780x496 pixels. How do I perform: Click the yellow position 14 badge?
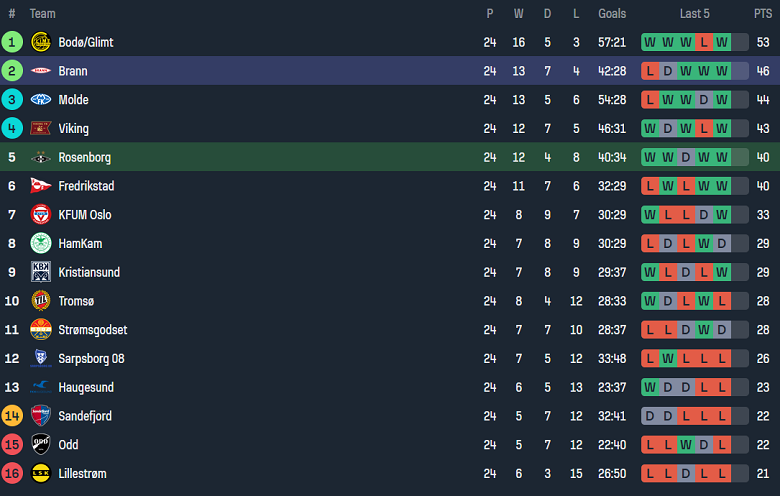tap(12, 416)
